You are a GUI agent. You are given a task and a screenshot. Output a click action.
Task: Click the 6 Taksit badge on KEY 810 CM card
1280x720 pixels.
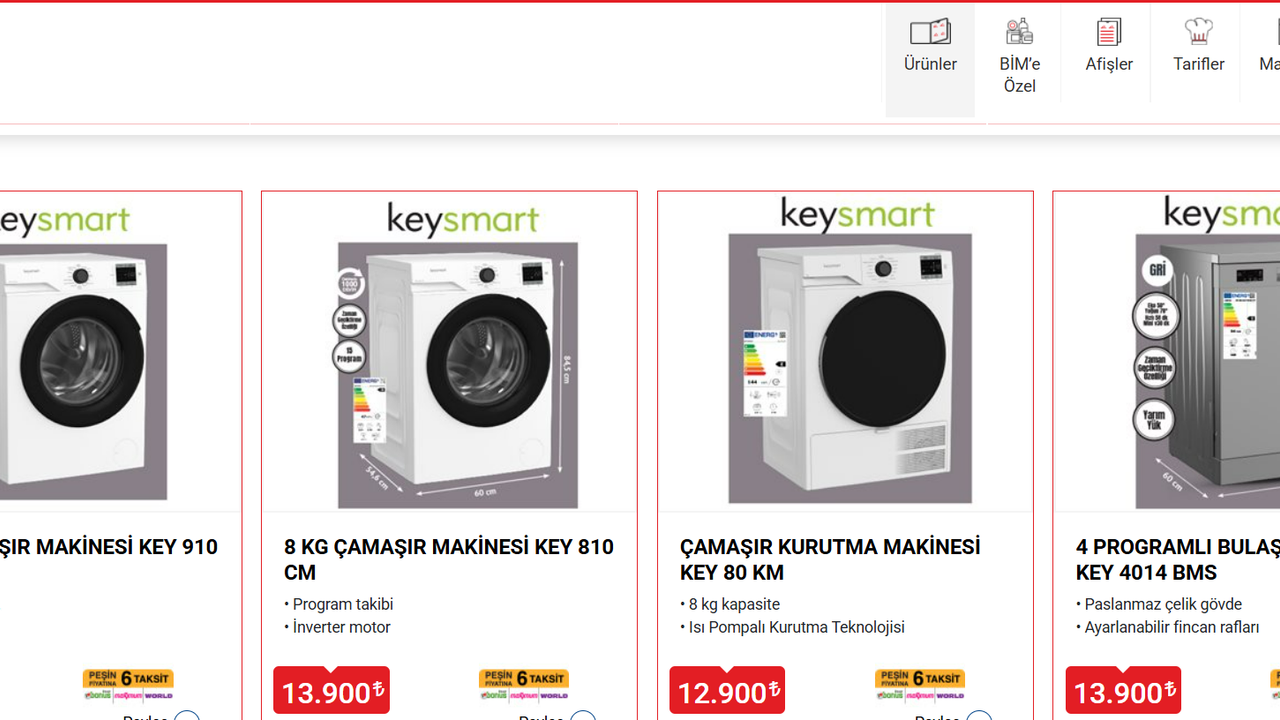524,685
